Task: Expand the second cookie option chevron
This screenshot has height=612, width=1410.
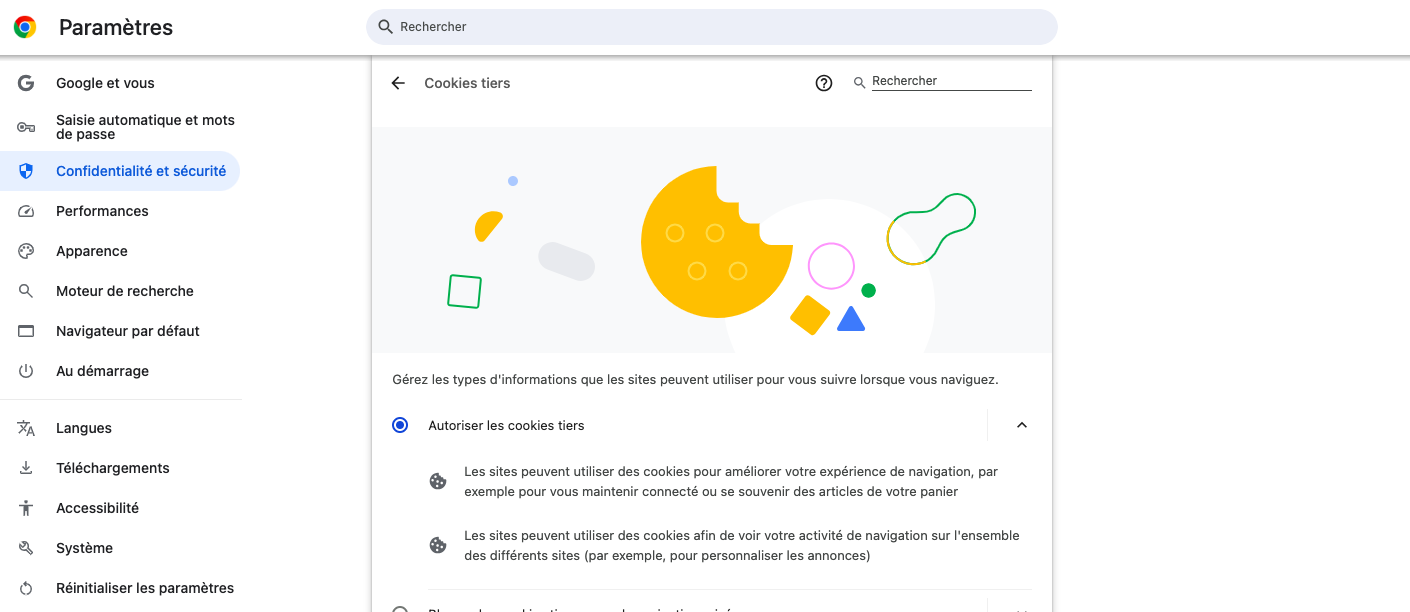Action: click(x=1021, y=609)
